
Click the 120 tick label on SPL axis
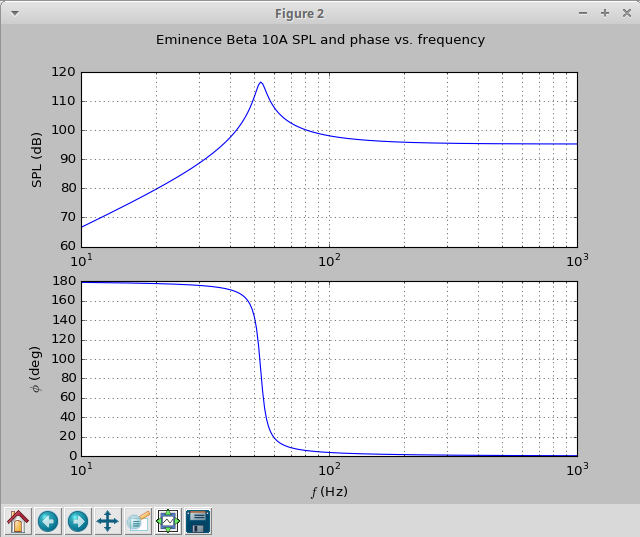63,72
